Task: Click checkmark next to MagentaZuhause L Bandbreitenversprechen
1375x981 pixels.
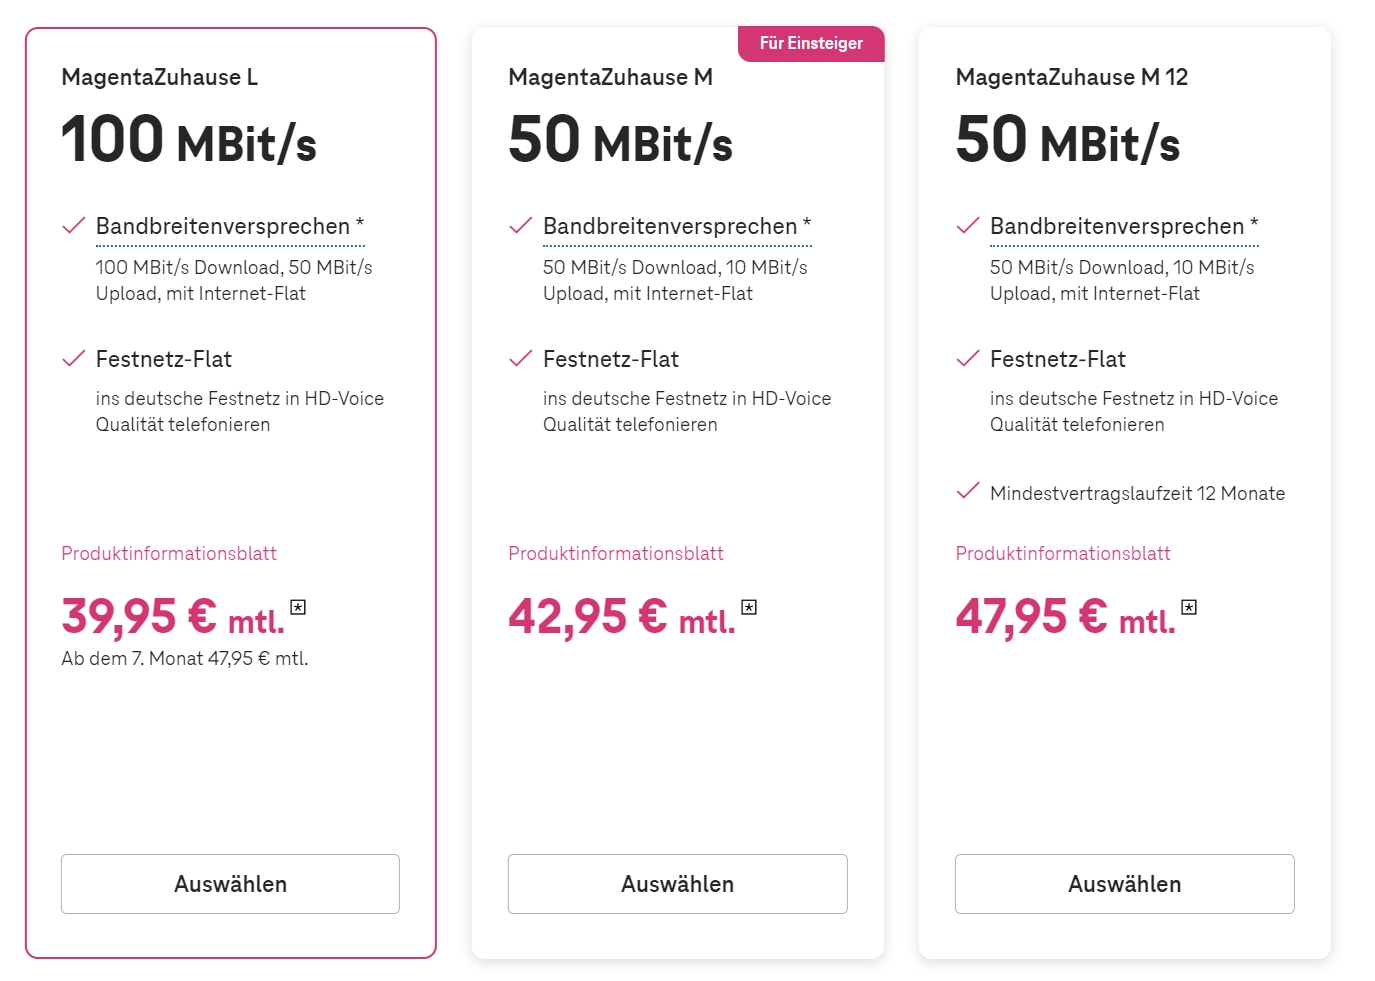Action: click(x=73, y=226)
